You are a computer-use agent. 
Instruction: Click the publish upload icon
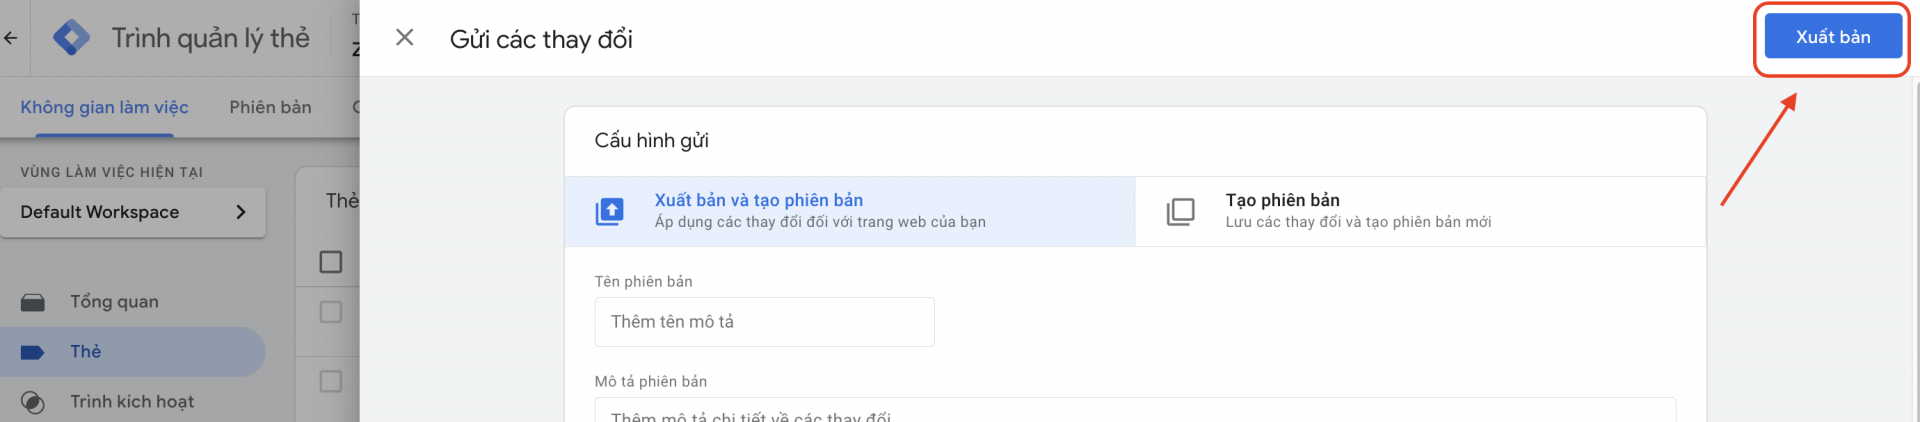[x=610, y=211]
